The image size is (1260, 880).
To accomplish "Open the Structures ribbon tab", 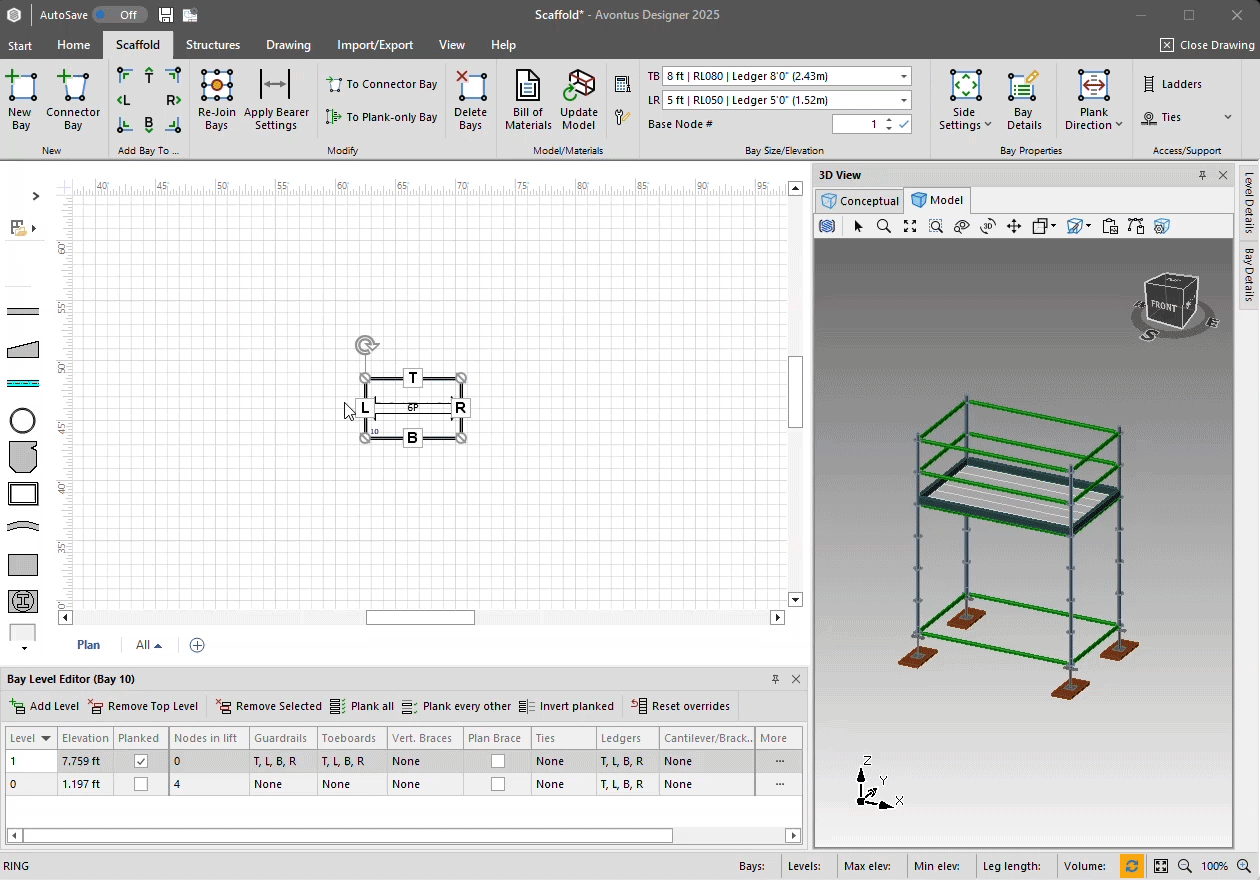I will coord(213,45).
